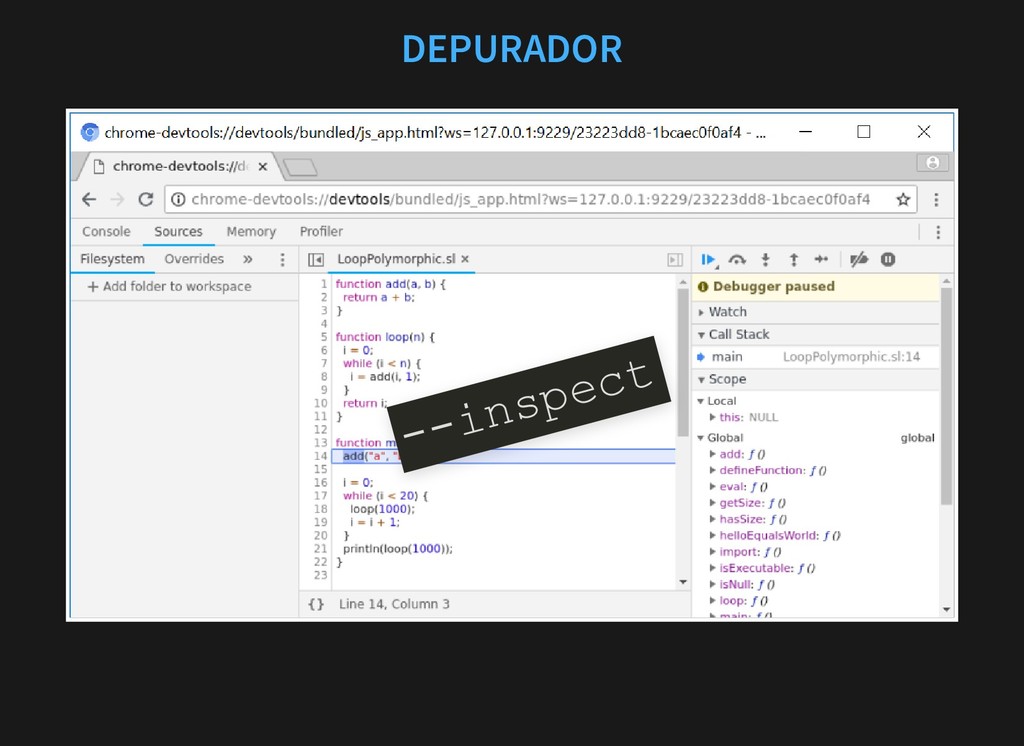Step into next function call
The width and height of the screenshot is (1024, 746).
[765, 259]
